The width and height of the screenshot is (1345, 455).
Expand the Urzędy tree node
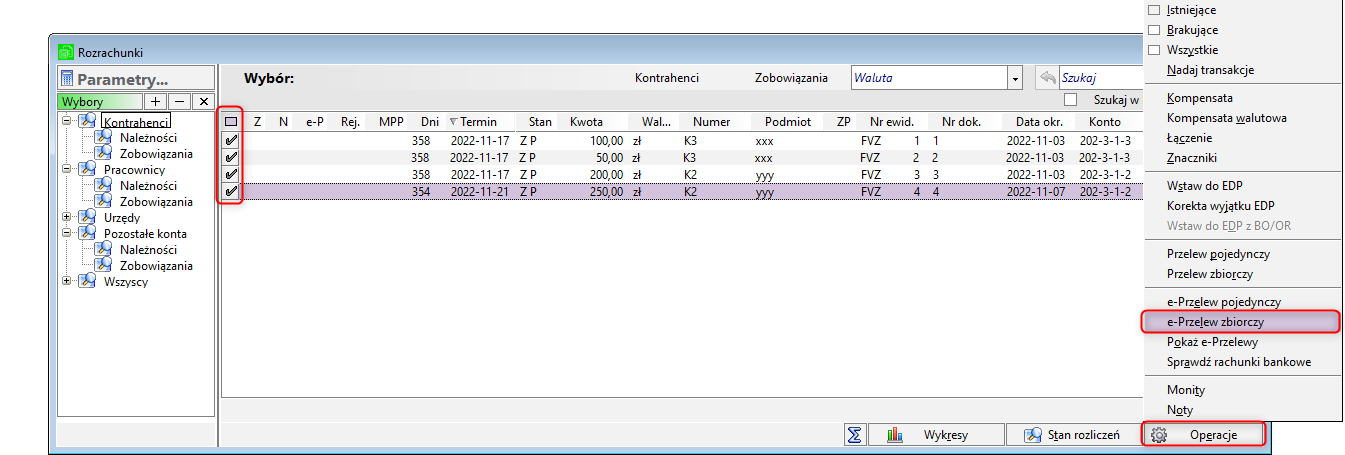(x=67, y=217)
